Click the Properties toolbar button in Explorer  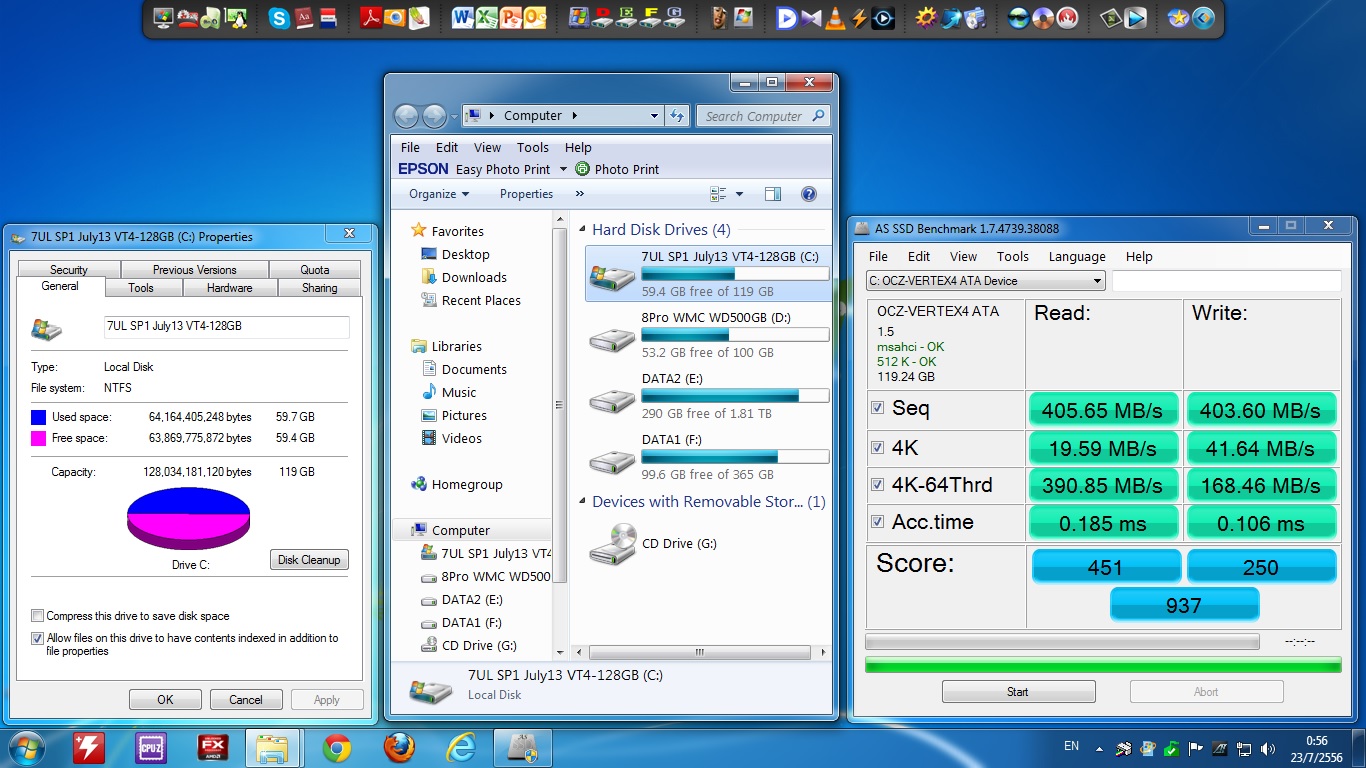[x=526, y=194]
